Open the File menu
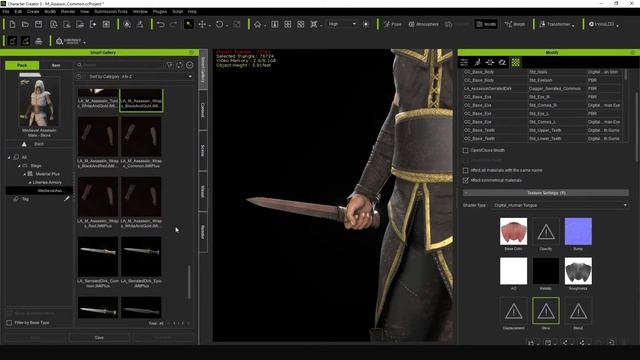This screenshot has width=640, height=360. [6, 12]
